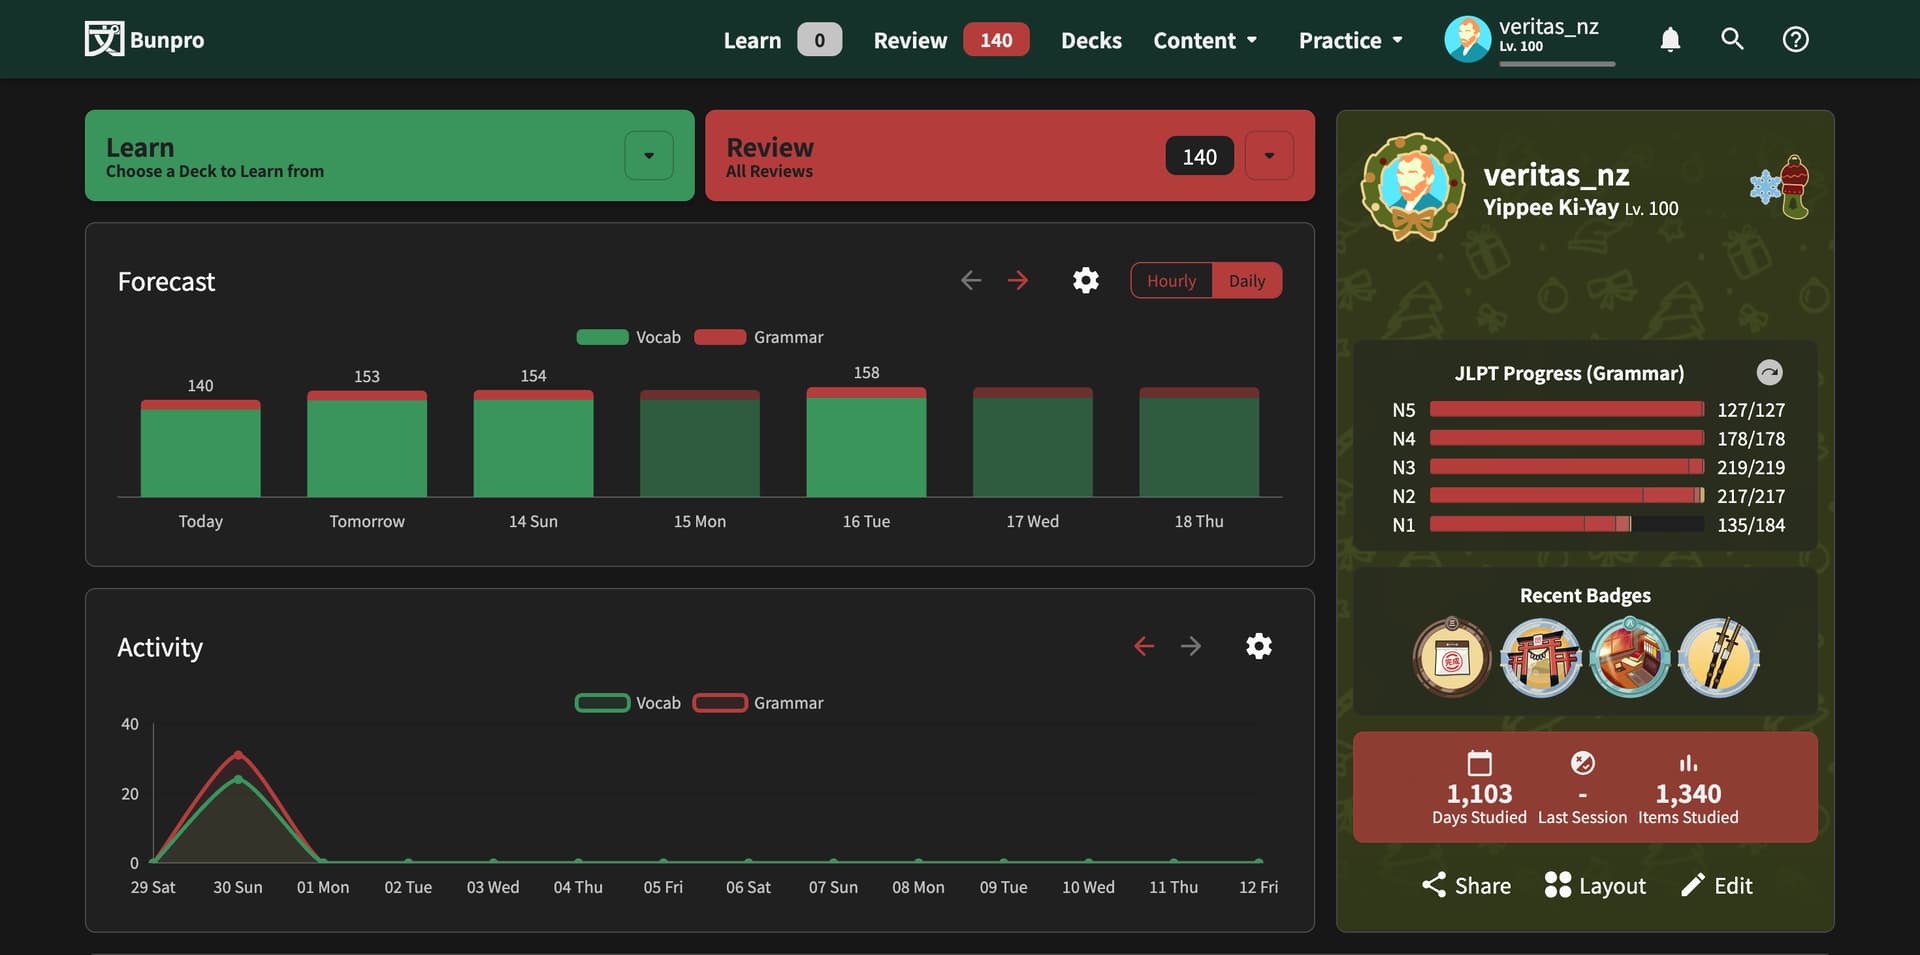
Task: Open Activity settings gear
Action: [x=1258, y=646]
